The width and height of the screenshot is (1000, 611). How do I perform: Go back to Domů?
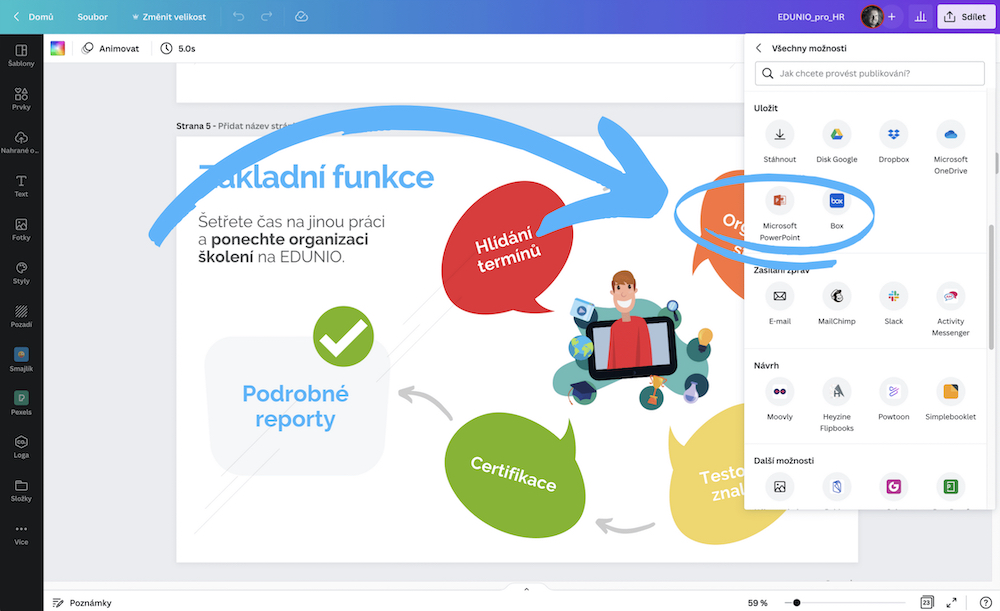click(x=34, y=17)
